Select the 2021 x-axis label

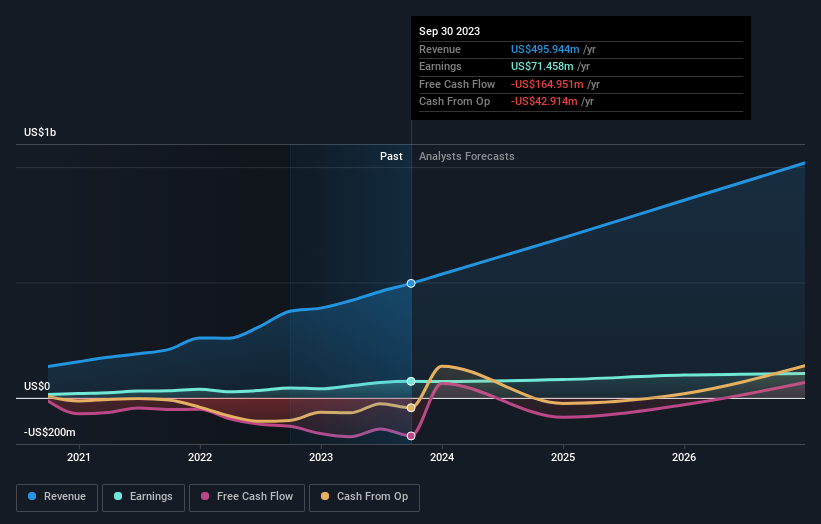click(79, 457)
